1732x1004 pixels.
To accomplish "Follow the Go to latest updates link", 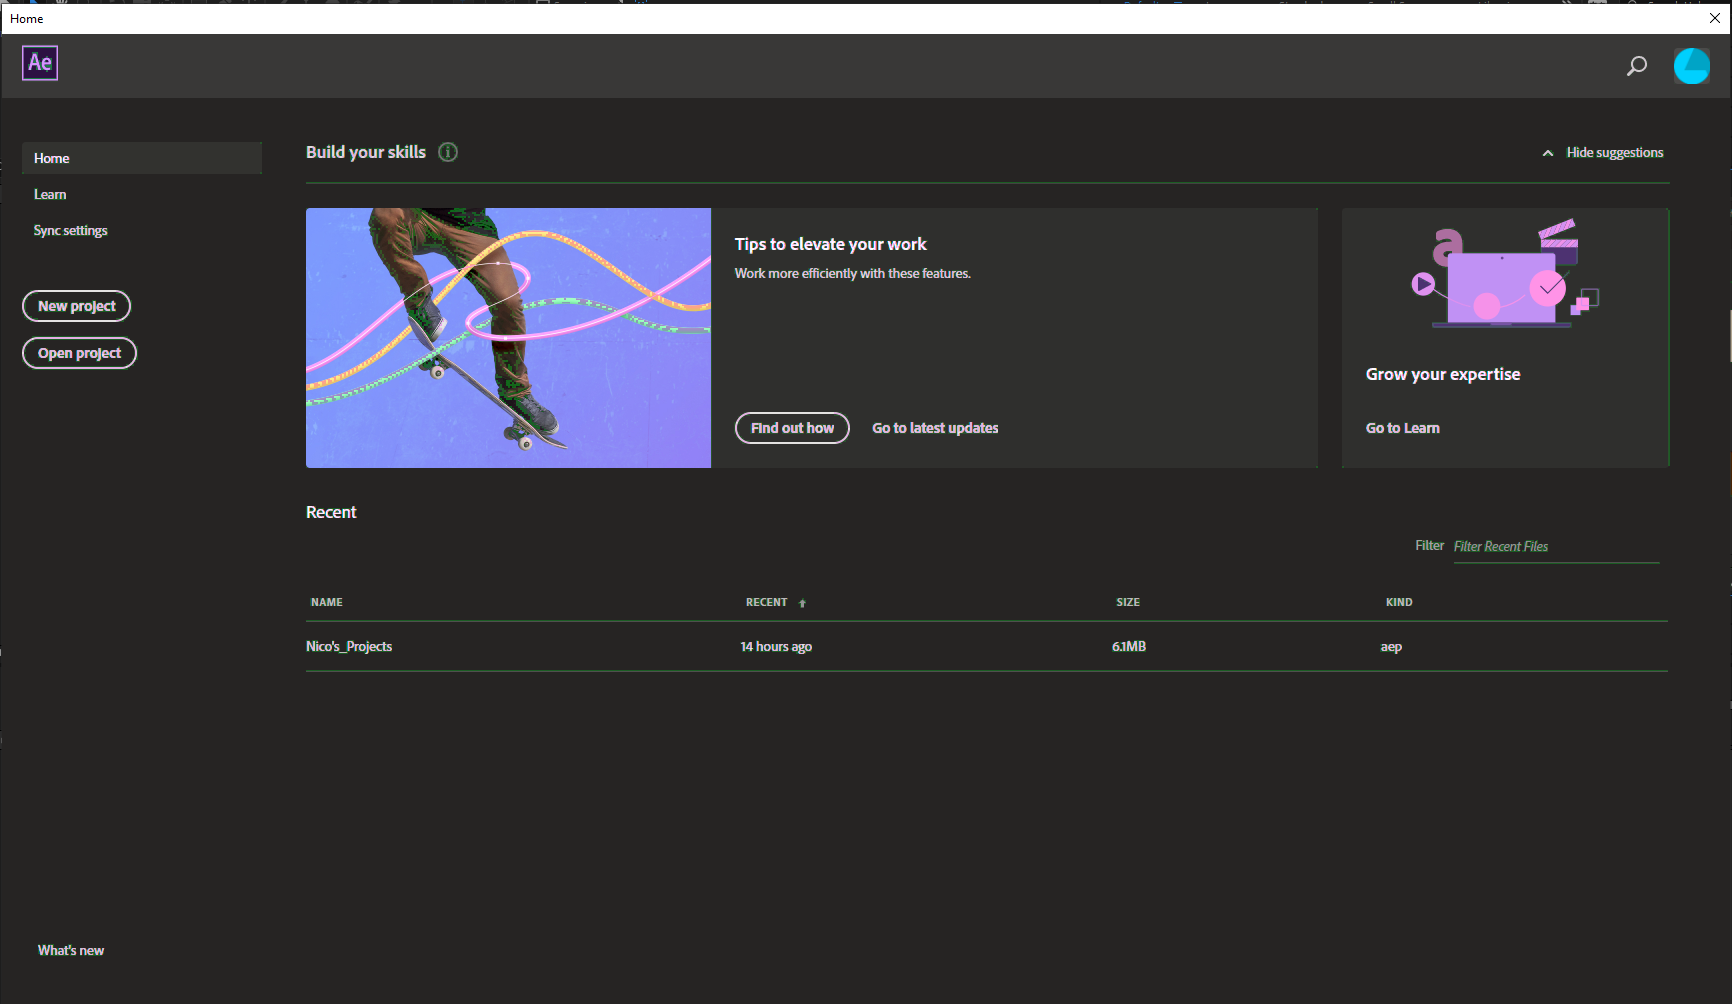I will point(934,427).
